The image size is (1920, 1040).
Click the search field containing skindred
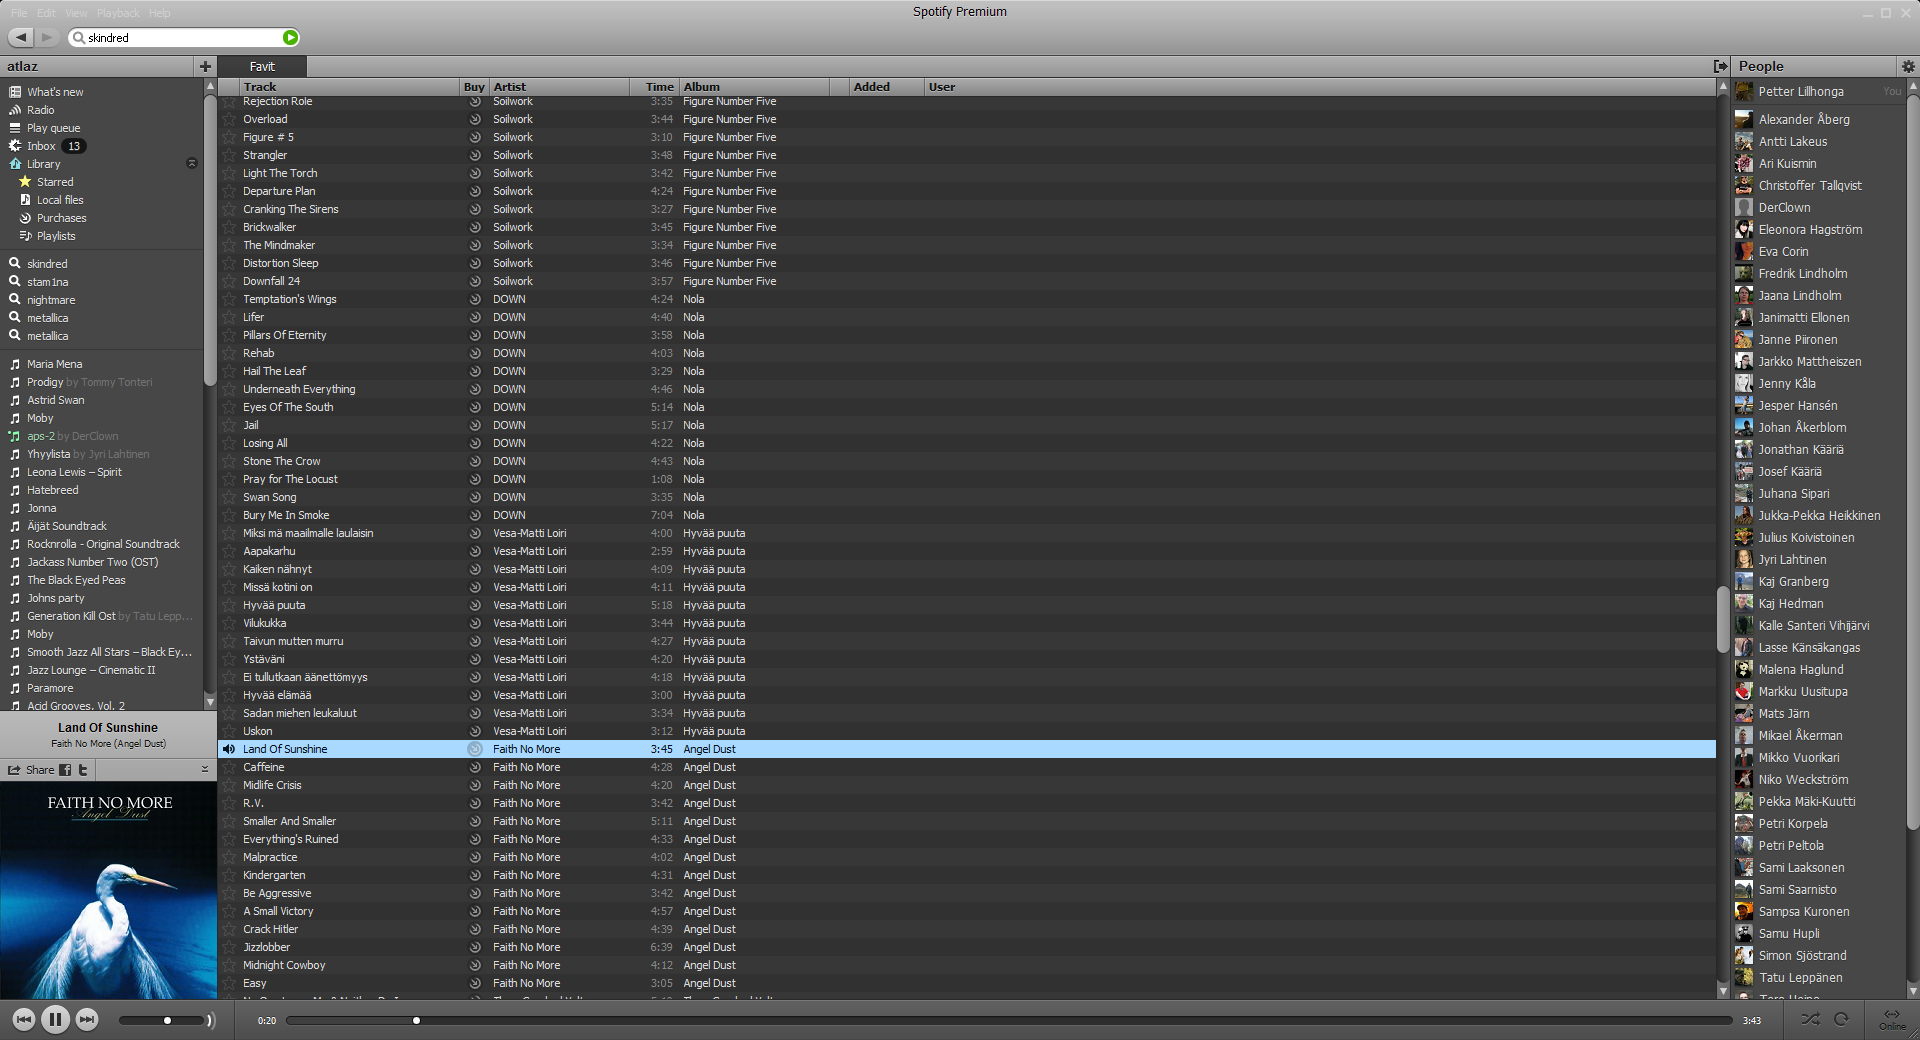point(180,38)
